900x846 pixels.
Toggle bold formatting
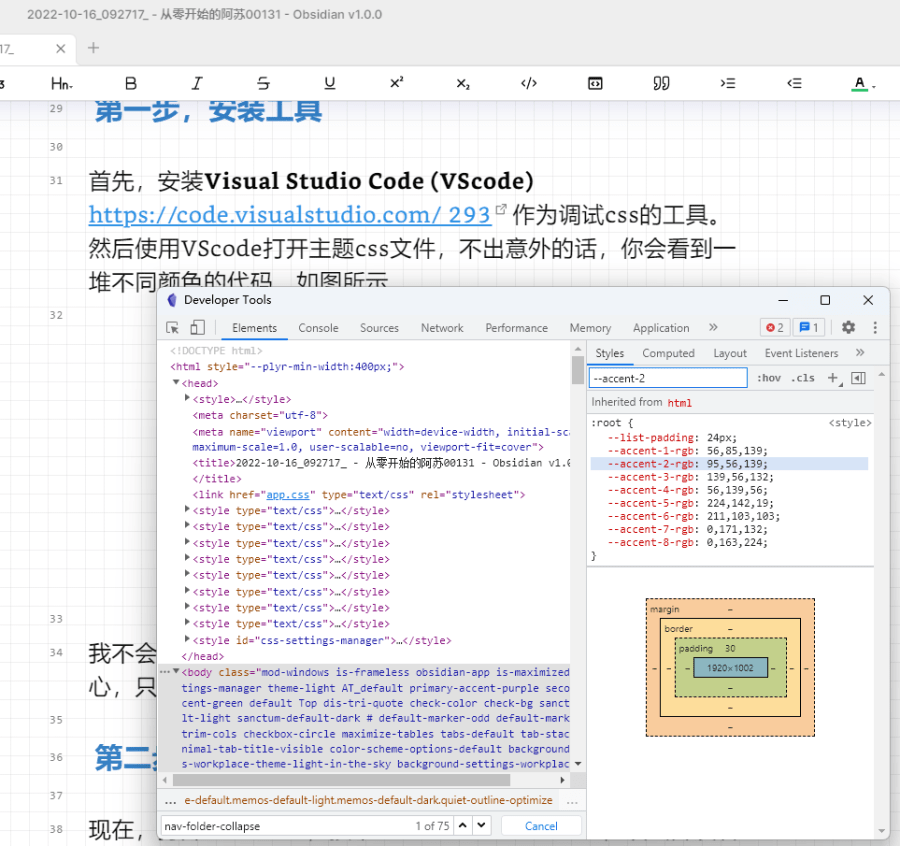(x=131, y=84)
